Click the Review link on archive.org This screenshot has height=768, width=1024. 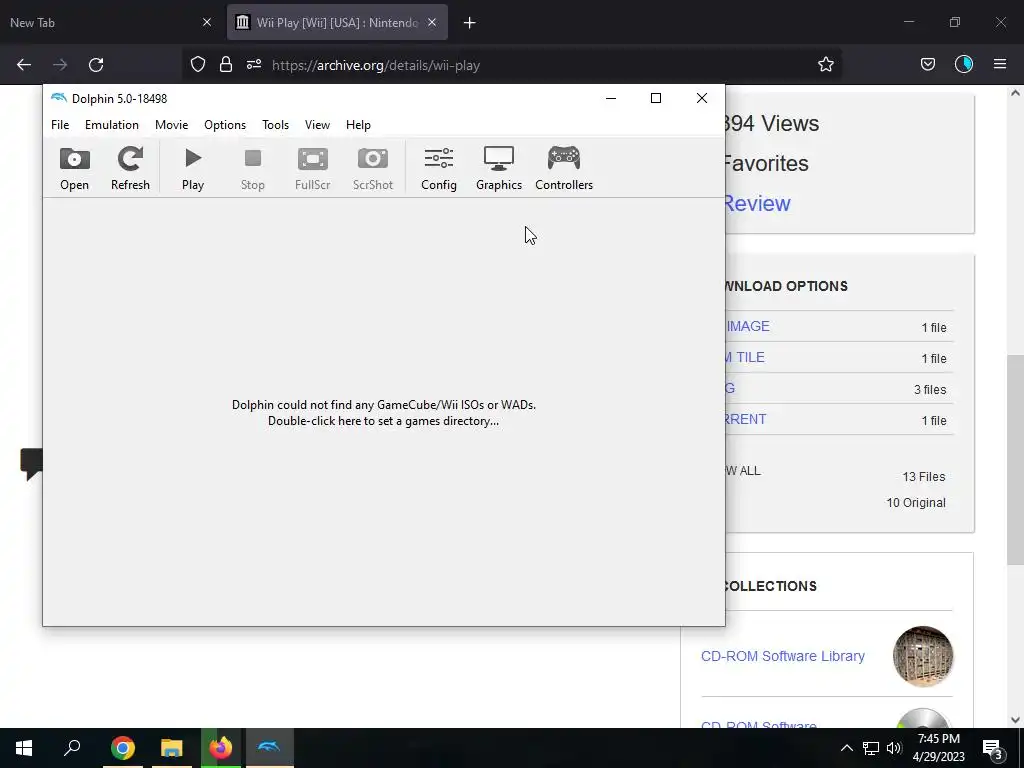[x=758, y=203]
